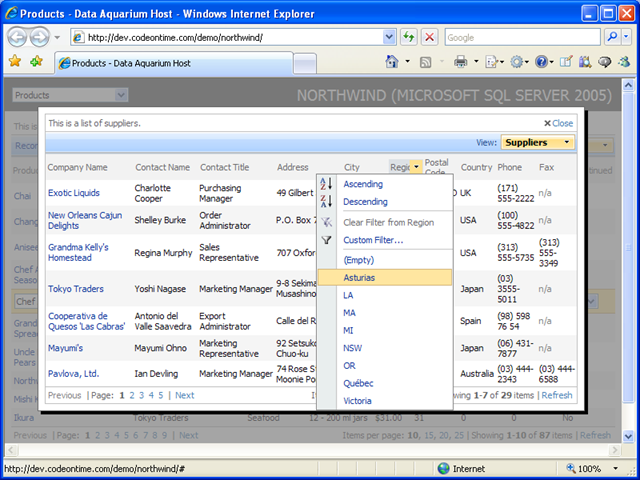Click vertical scrollbar up arrow
640x480 pixels.
[x=628, y=85]
